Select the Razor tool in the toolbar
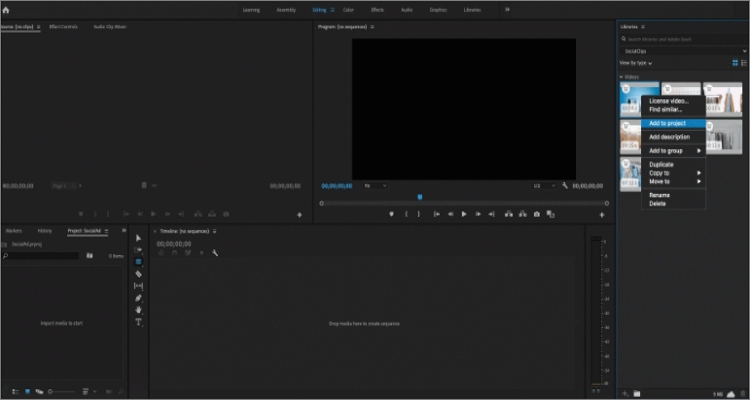Viewport: 750px width, 400px height. 138,274
